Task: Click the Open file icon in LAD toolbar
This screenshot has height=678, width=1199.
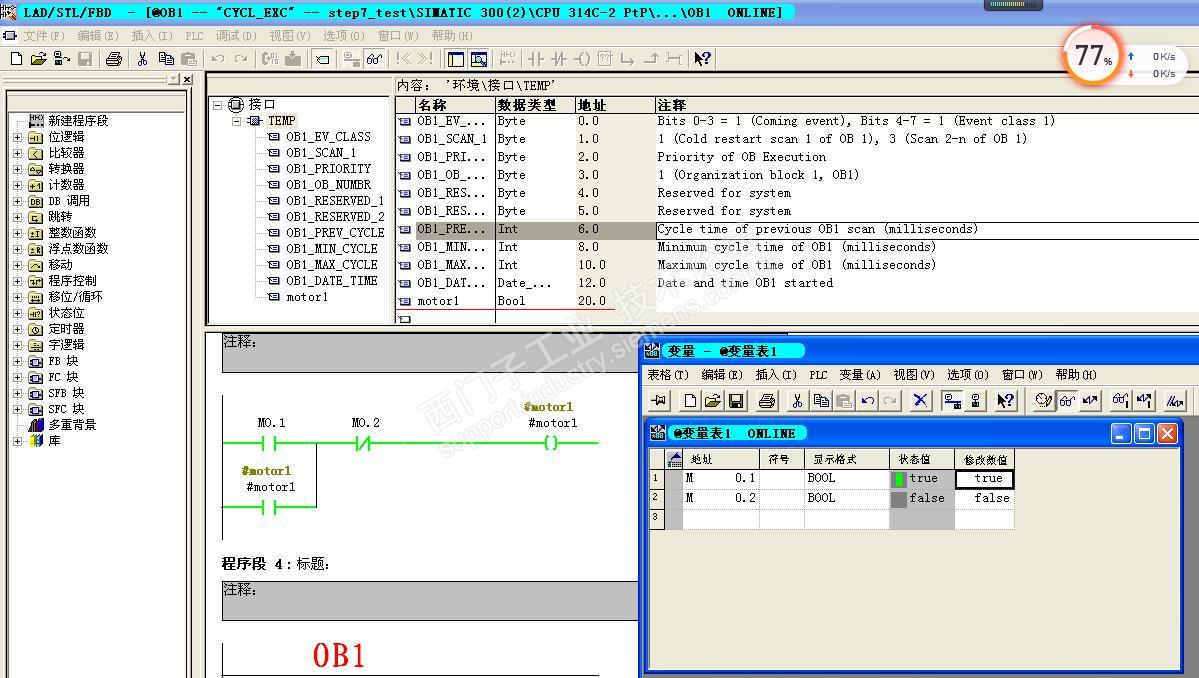Action: [x=39, y=59]
